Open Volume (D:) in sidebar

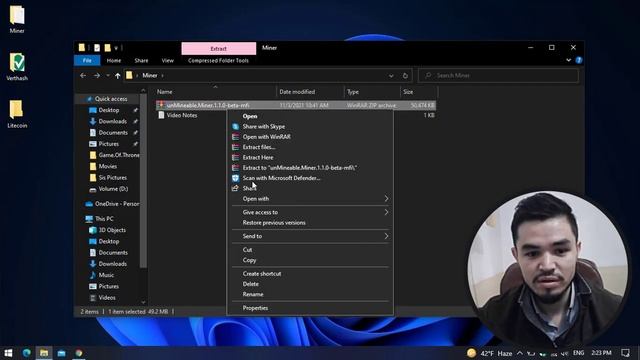pyautogui.click(x=113, y=189)
